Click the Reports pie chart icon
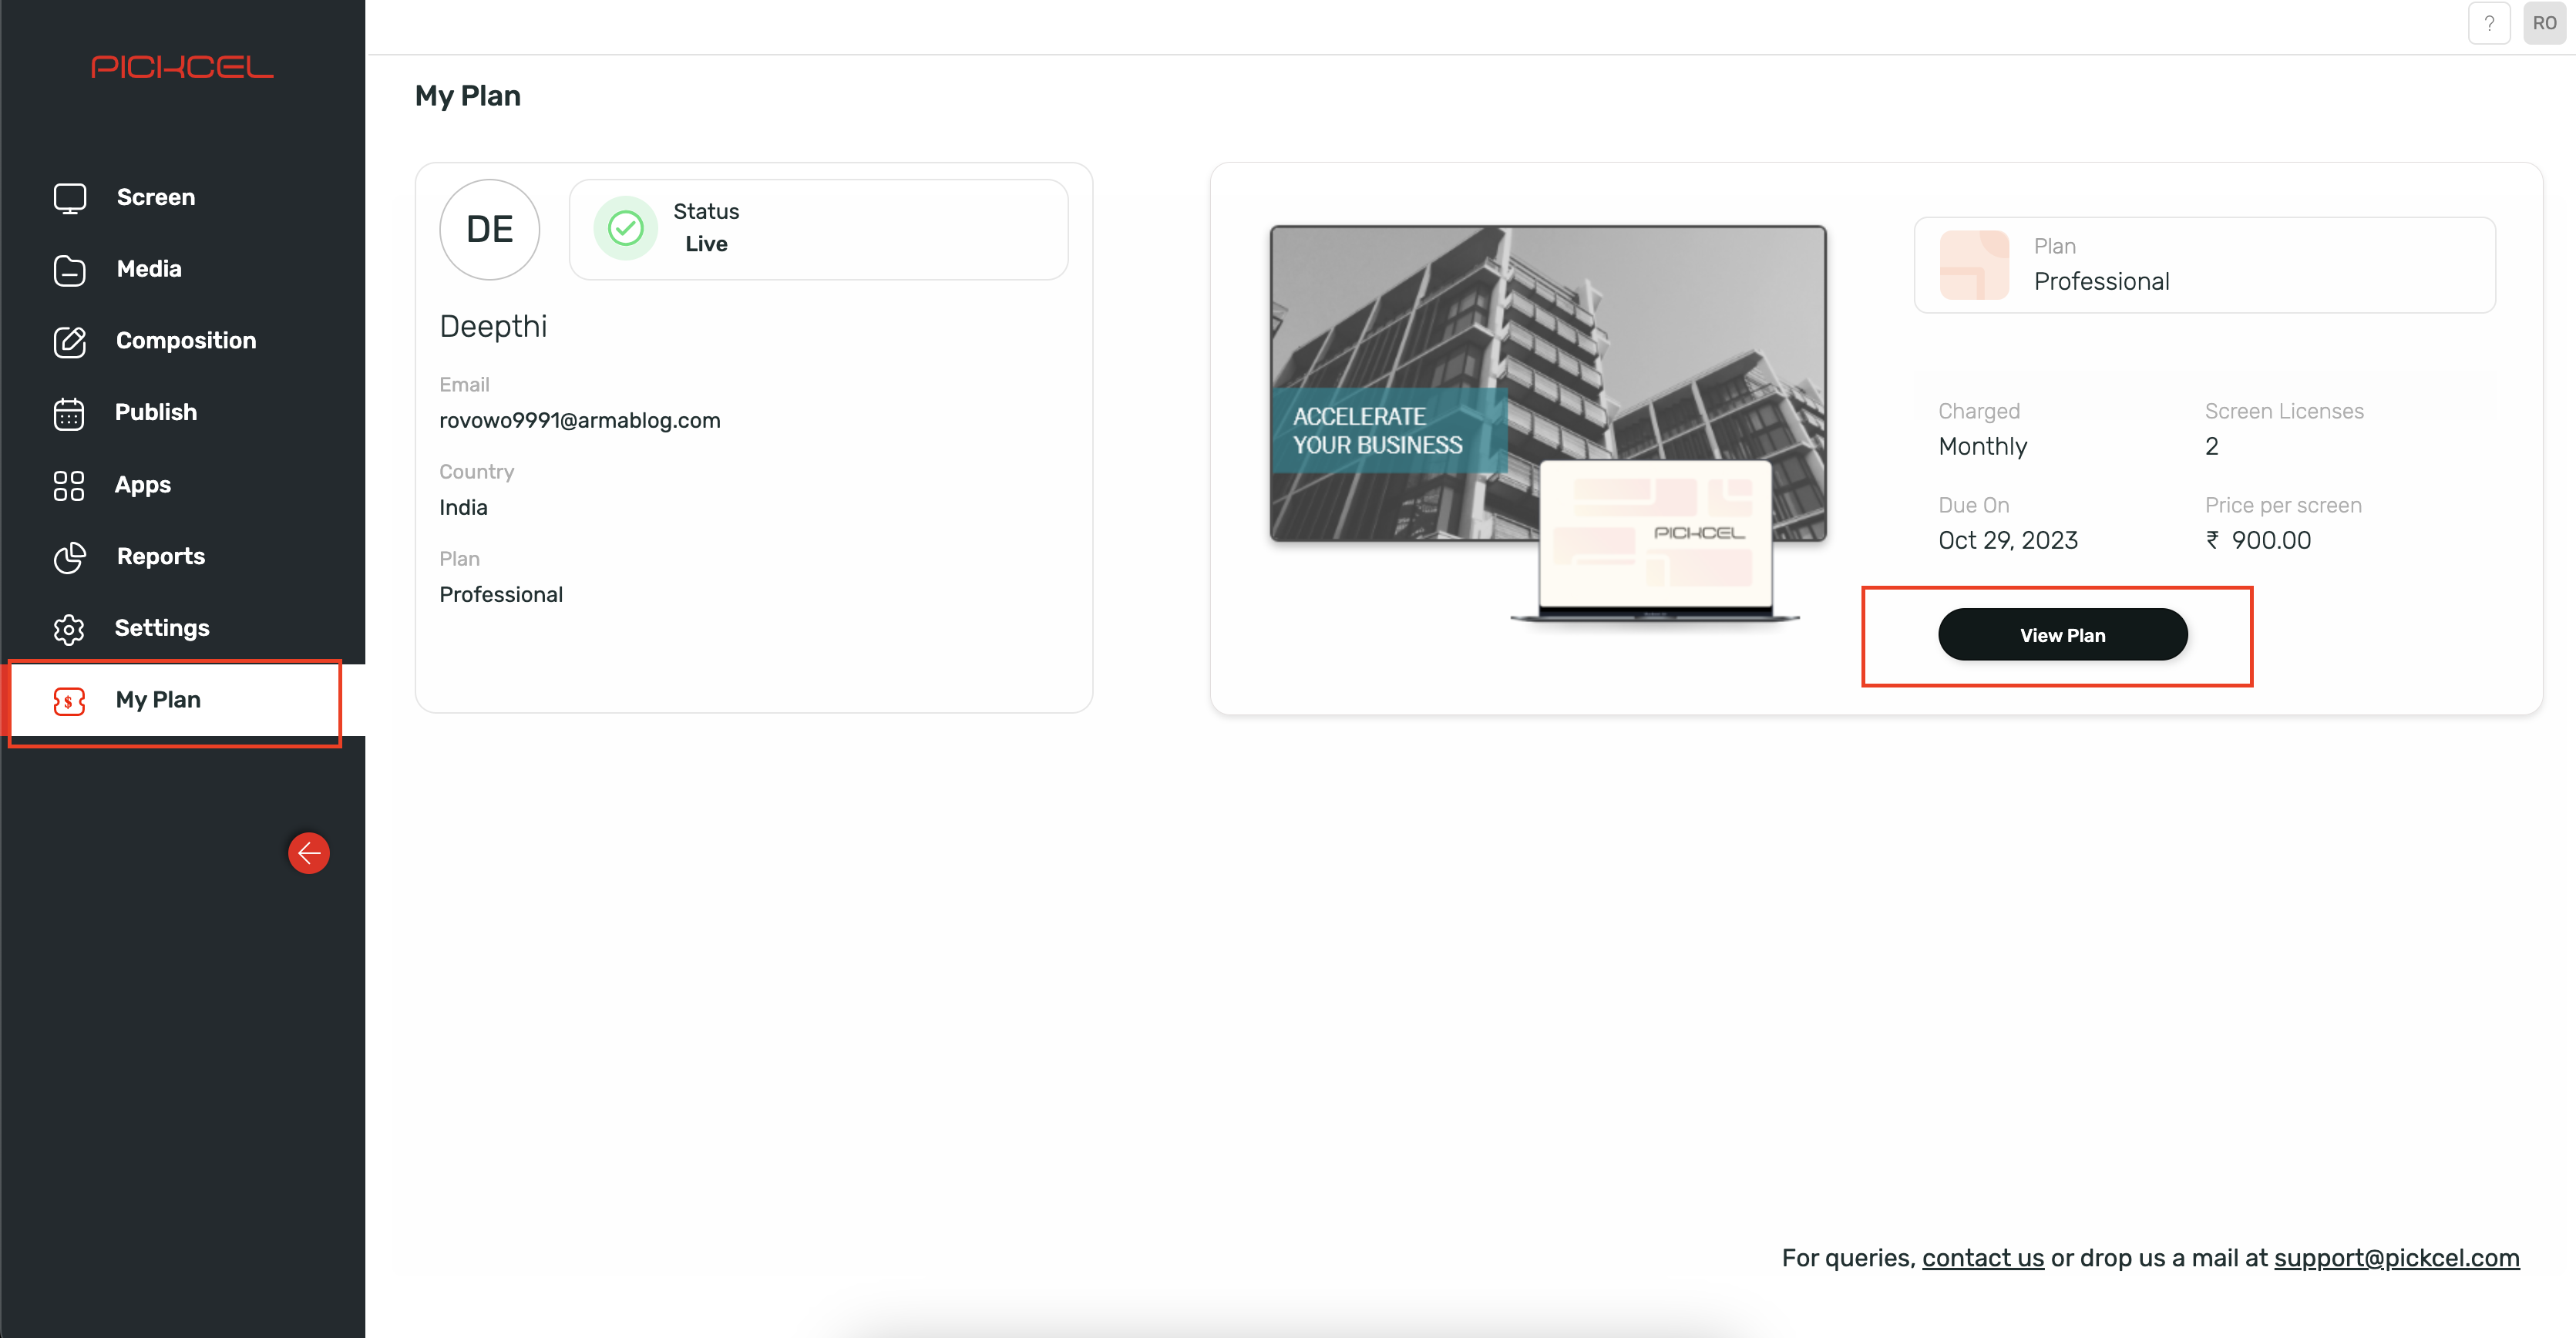Screen dimensions: 2576x1338 69,557
